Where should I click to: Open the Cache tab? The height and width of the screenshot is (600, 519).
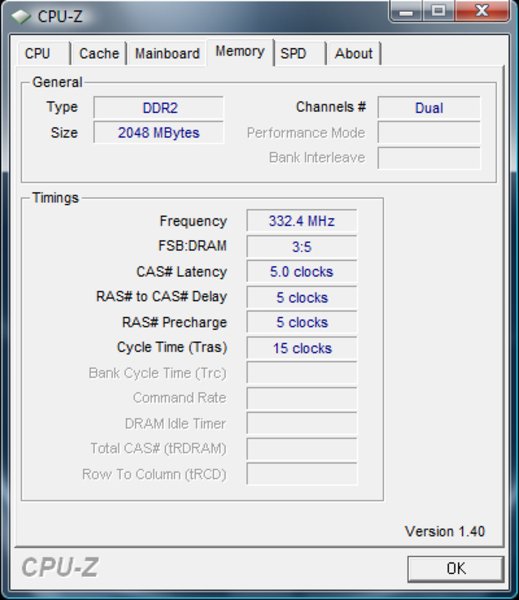pos(99,53)
